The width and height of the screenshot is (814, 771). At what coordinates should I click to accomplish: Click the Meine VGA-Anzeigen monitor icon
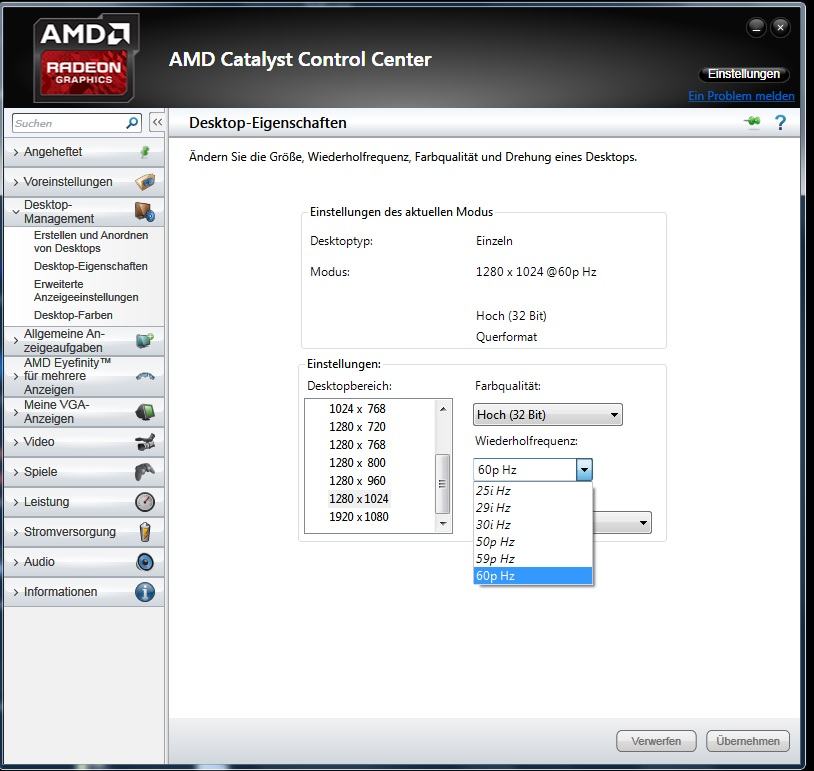(145, 412)
